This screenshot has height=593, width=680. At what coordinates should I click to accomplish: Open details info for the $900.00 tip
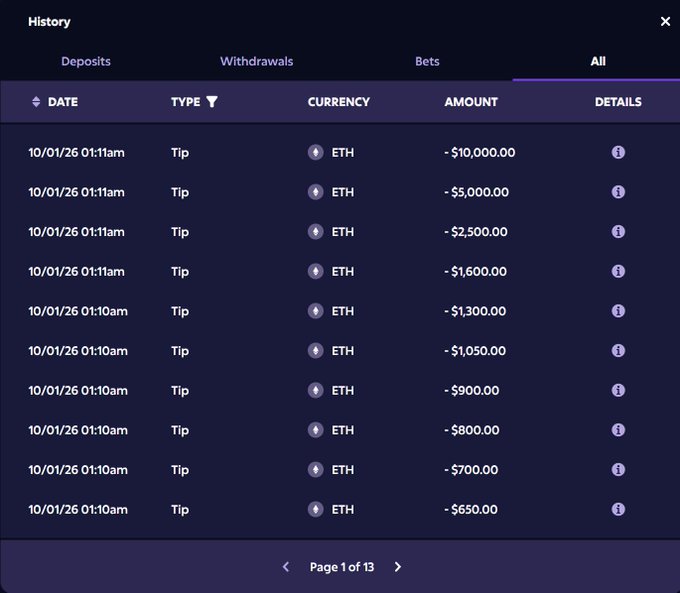618,390
